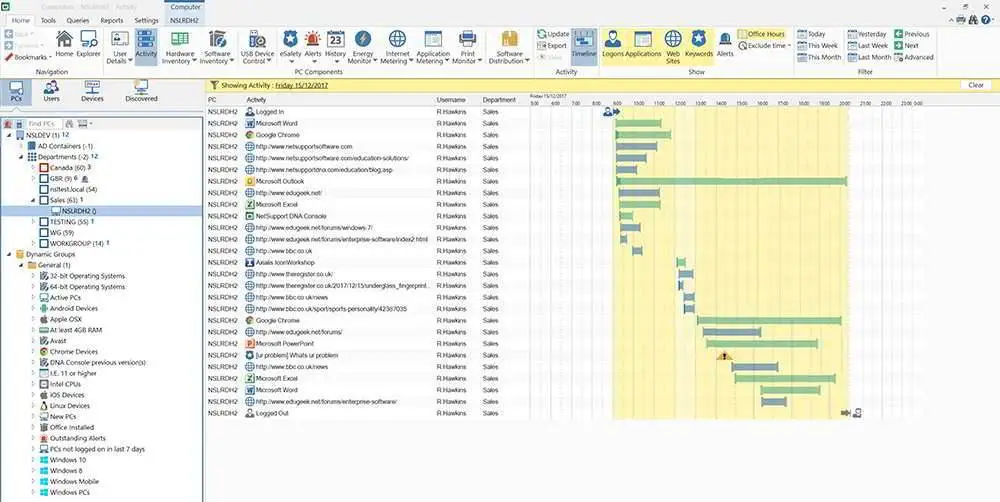This screenshot has width=1000, height=502.
Task: Switch to the Devices panel
Action: click(92, 91)
